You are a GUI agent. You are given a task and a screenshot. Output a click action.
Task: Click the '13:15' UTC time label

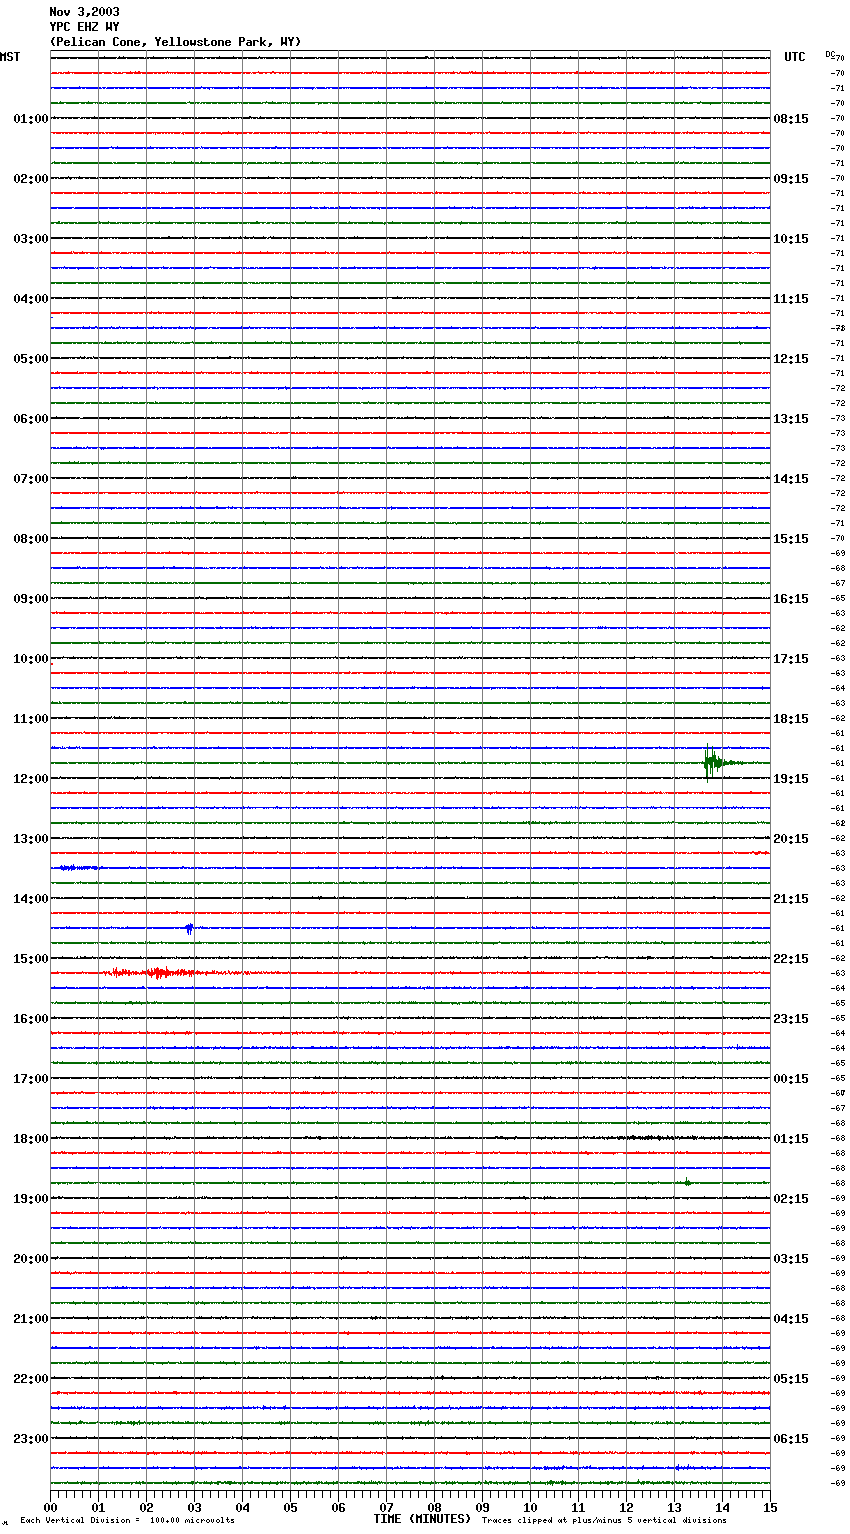coord(791,419)
